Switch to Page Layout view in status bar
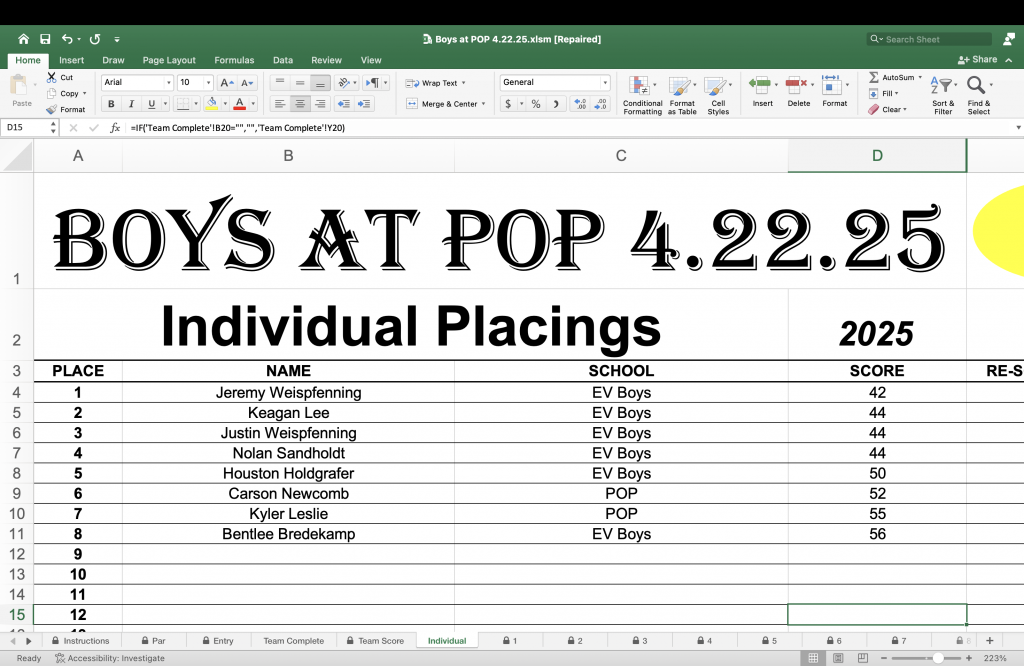The image size is (1024, 666). coord(838,658)
